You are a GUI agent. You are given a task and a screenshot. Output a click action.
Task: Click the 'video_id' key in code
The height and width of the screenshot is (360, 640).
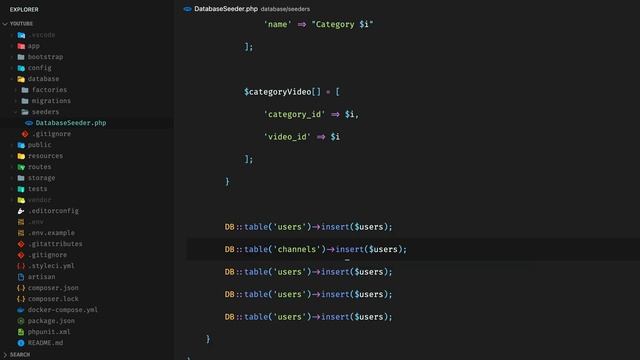pos(287,137)
